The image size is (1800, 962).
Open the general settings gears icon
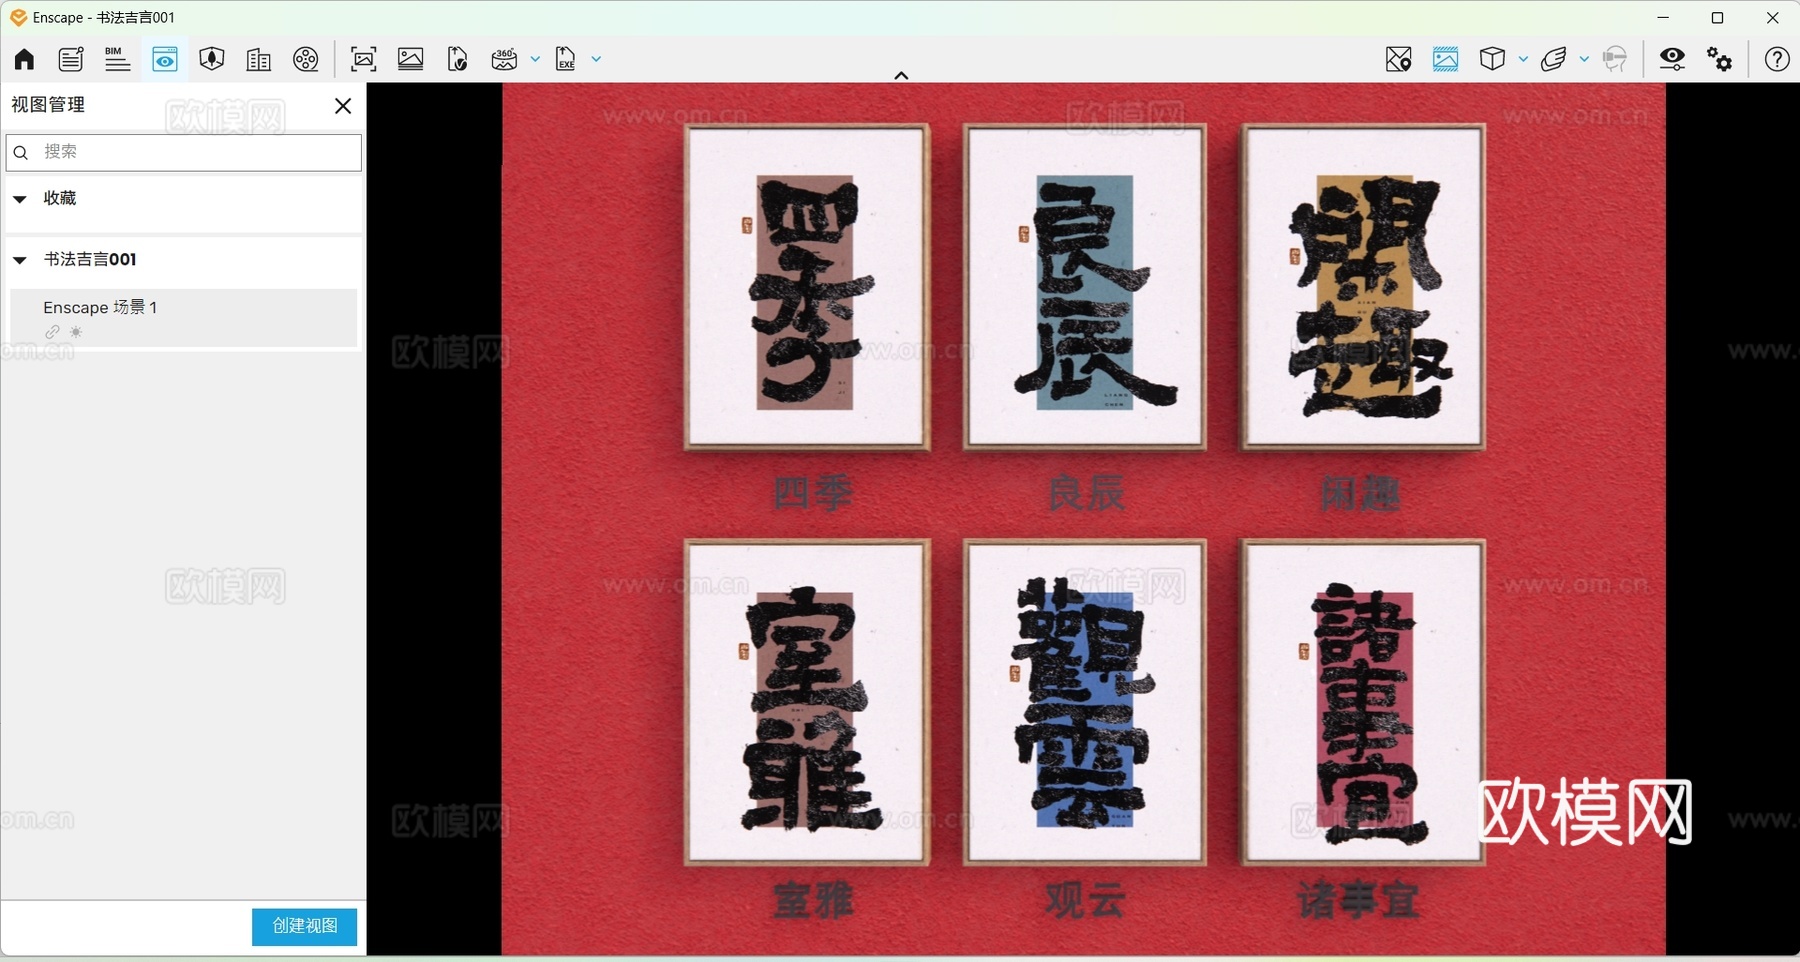[x=1720, y=59]
